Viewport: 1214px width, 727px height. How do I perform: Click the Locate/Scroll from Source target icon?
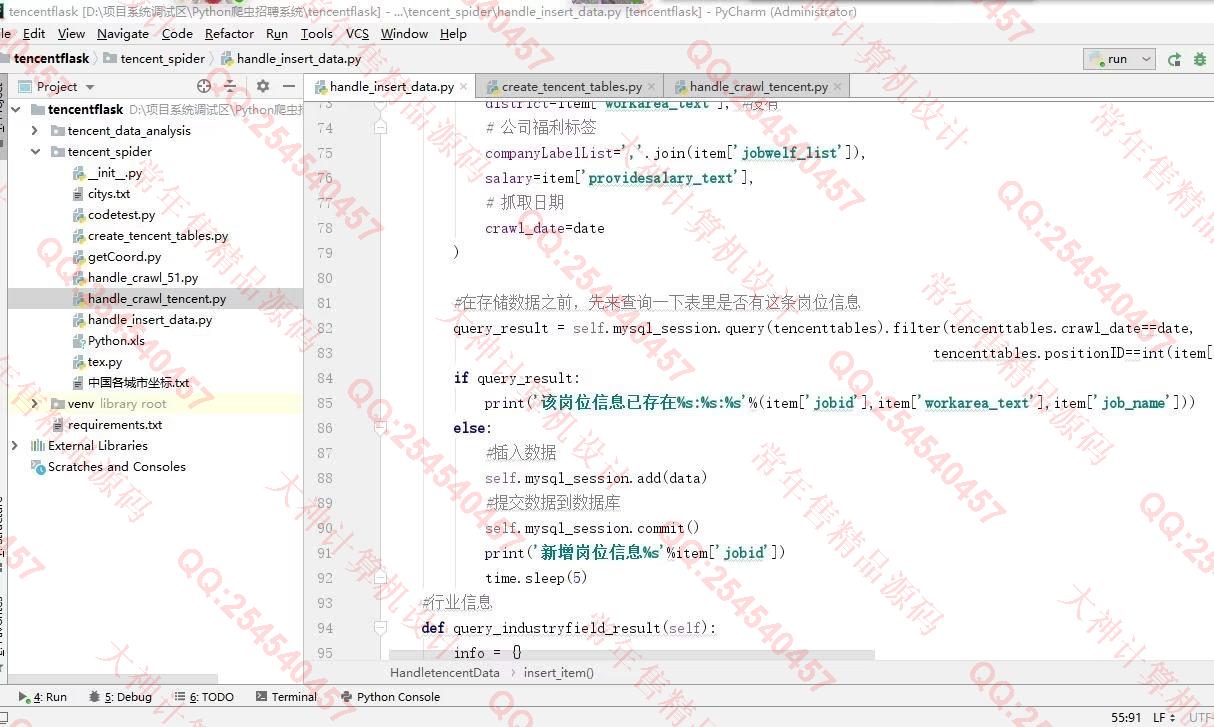pos(204,86)
